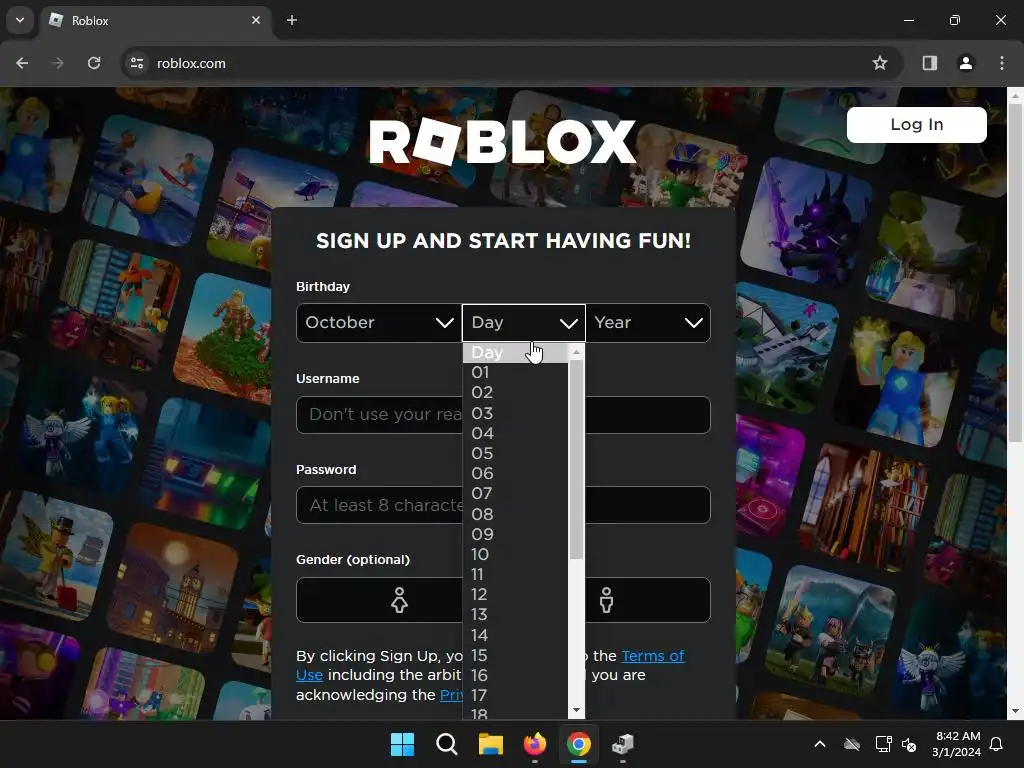
Task: Show hidden system tray icons
Action: (820, 744)
